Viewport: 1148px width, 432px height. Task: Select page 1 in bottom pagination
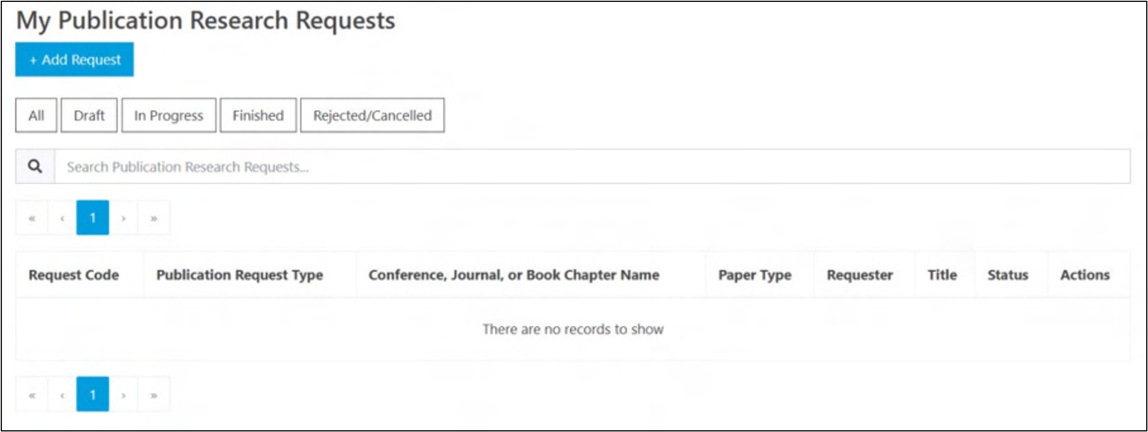(93, 395)
